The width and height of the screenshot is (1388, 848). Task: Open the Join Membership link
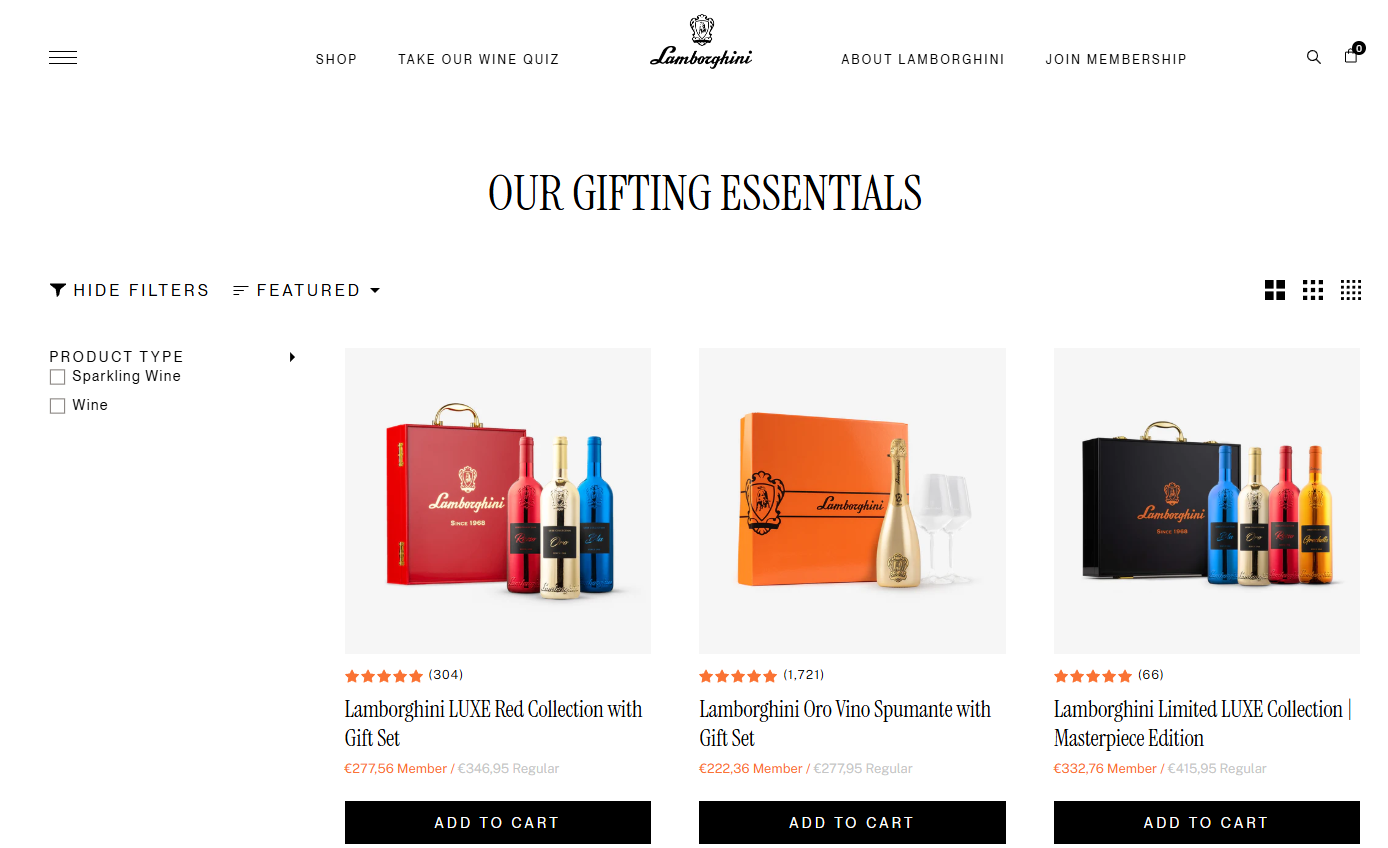(x=1116, y=59)
